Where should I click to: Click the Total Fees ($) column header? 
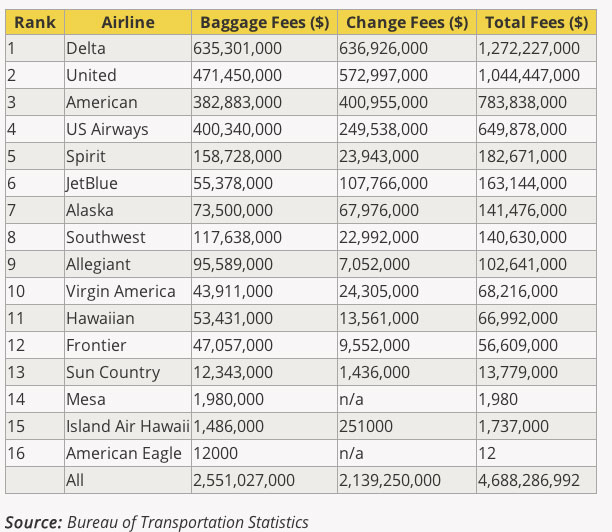(x=536, y=21)
